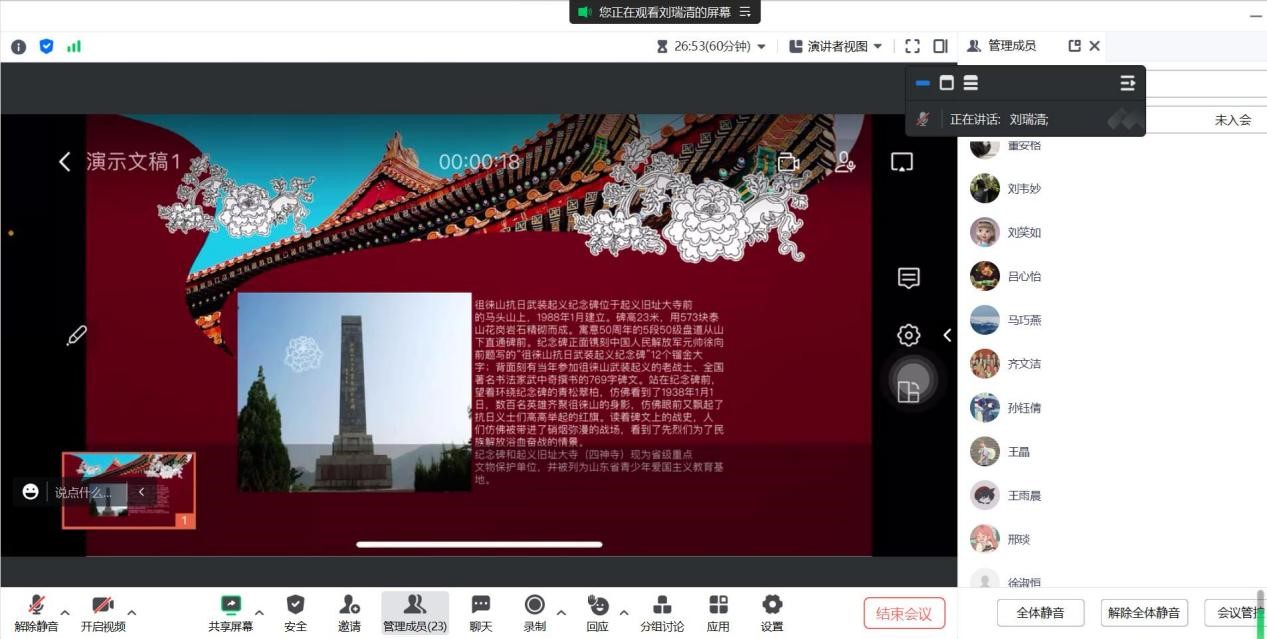The image size is (1267, 639).
Task: Open the breakout rooms discussion
Action: (662, 612)
